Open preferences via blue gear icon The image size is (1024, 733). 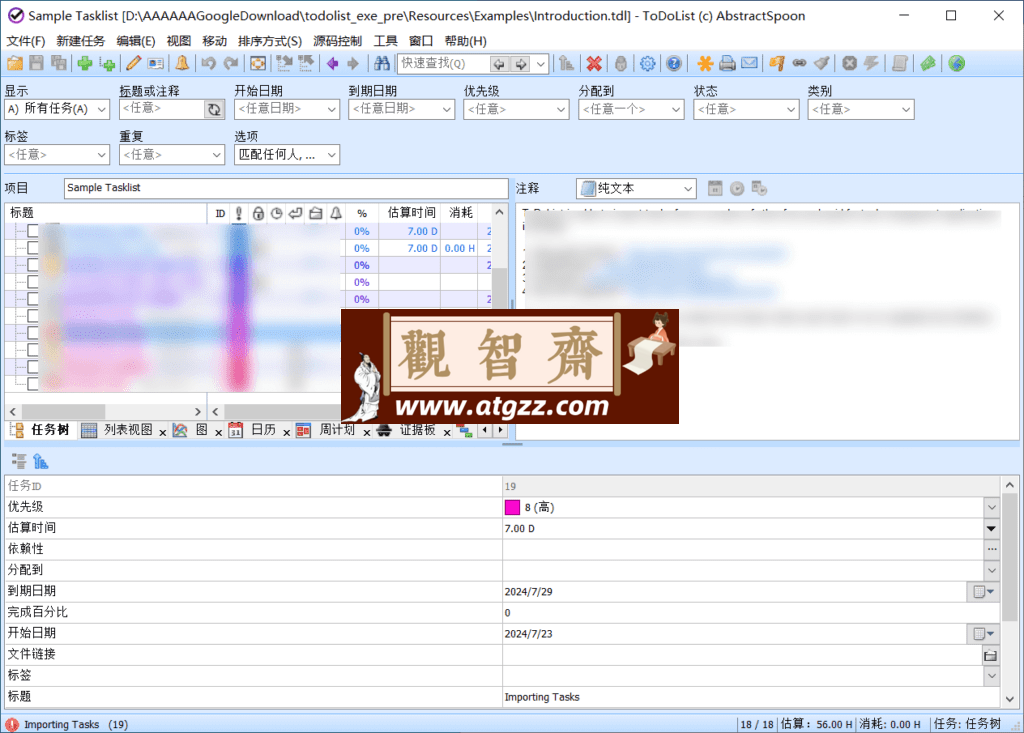click(x=647, y=63)
